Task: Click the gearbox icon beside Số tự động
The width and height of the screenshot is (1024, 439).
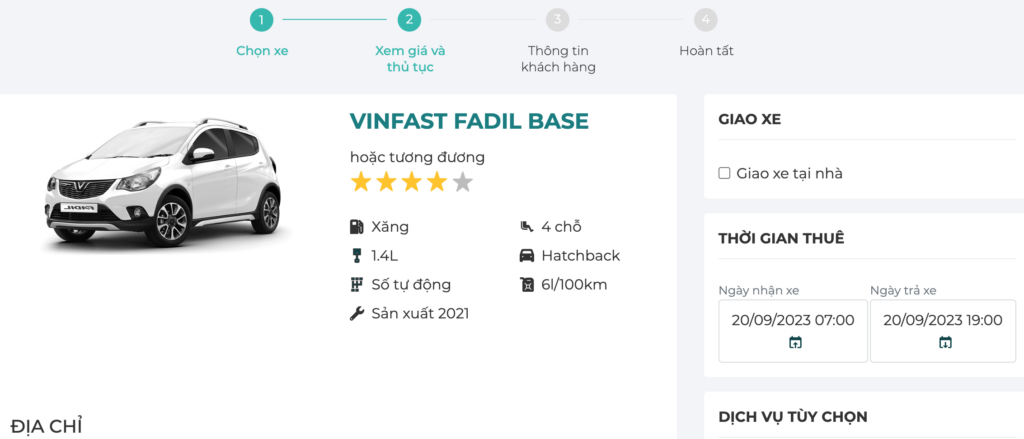Action: [356, 285]
